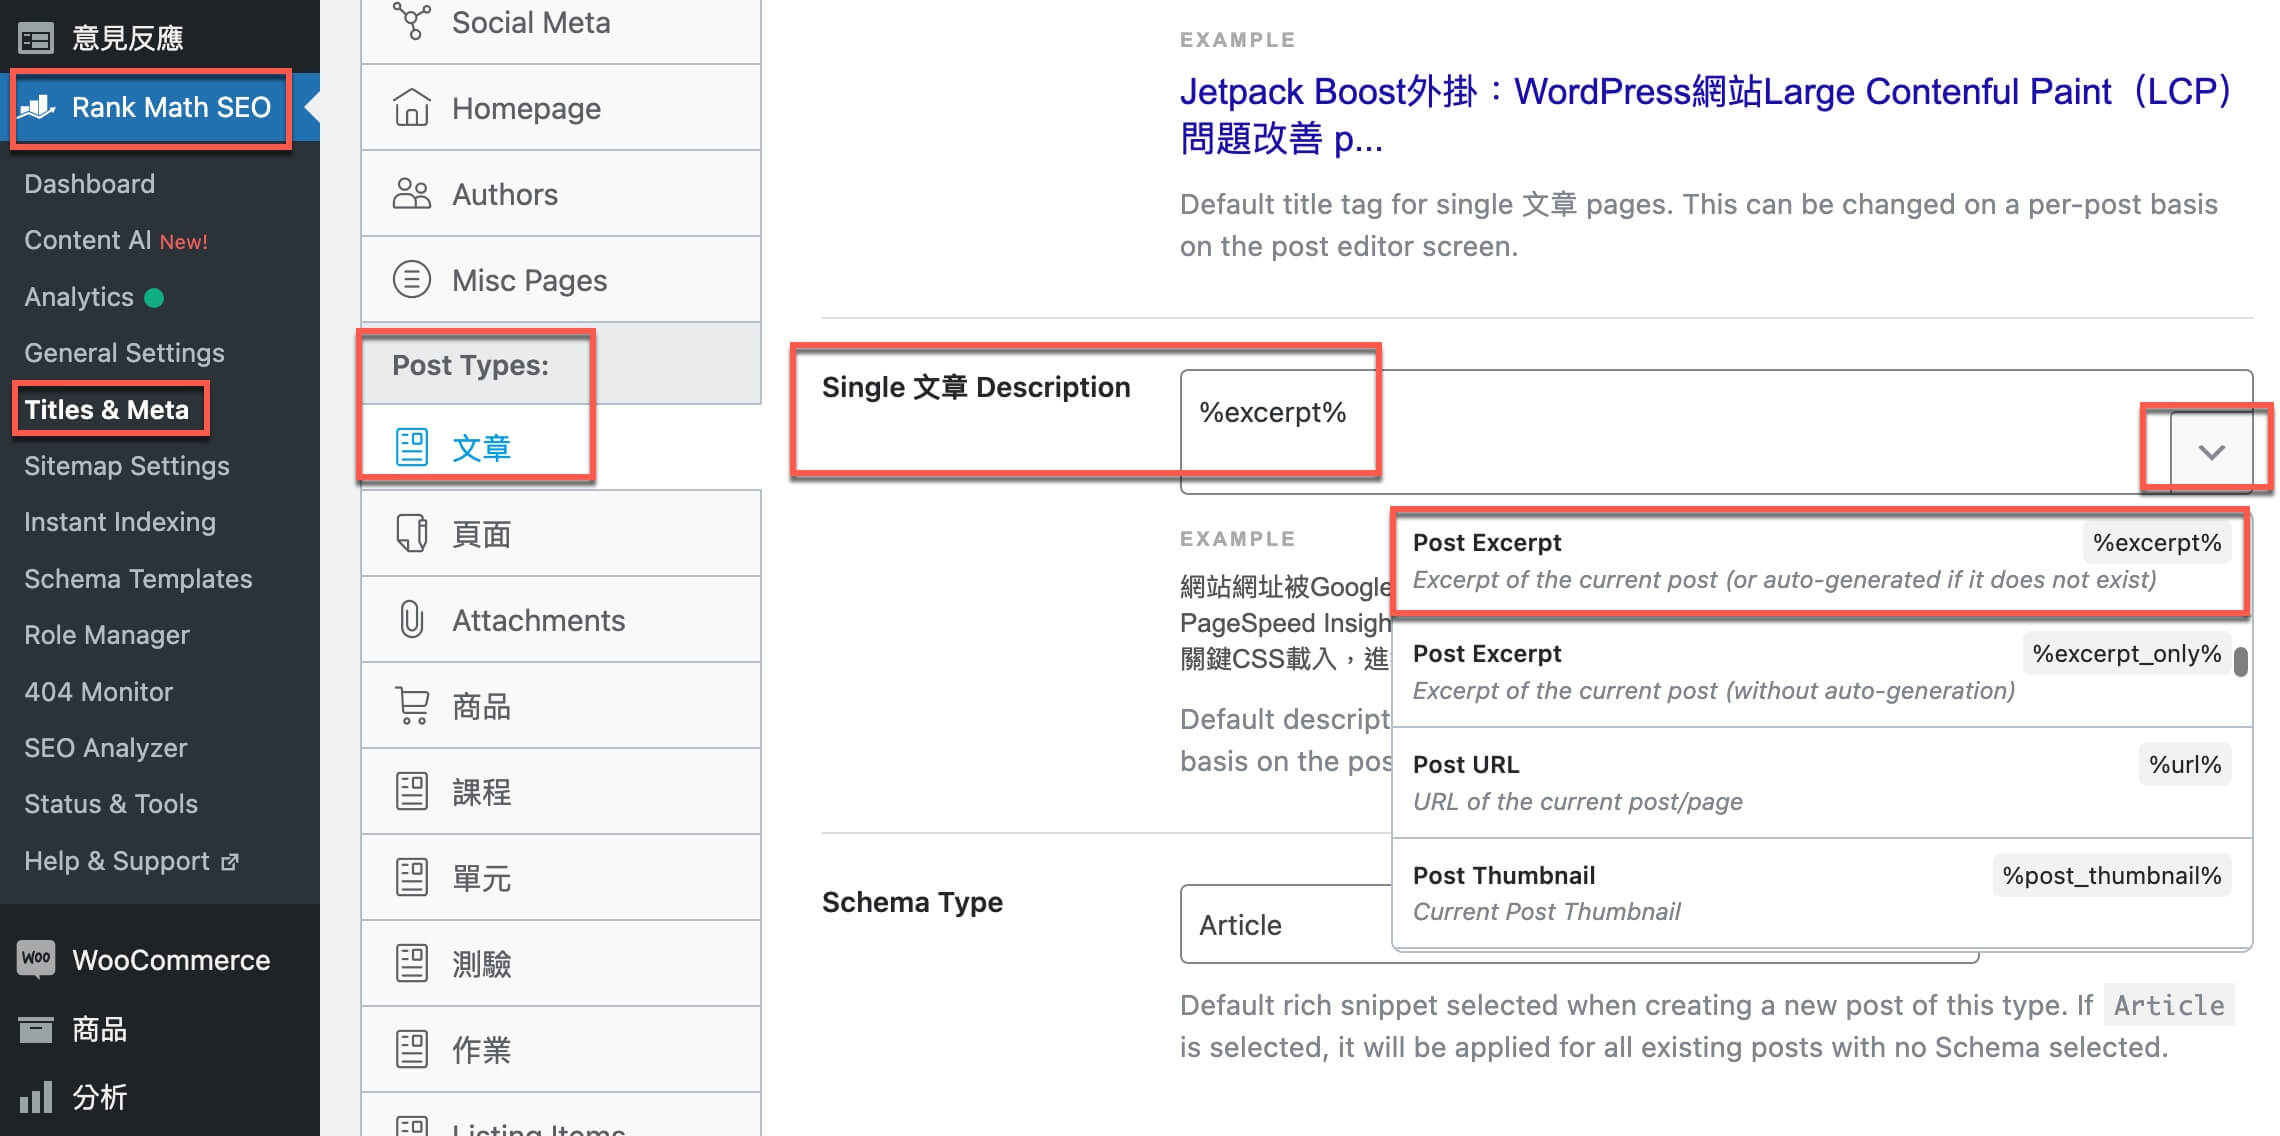Switch to Homepage tab

(561, 108)
